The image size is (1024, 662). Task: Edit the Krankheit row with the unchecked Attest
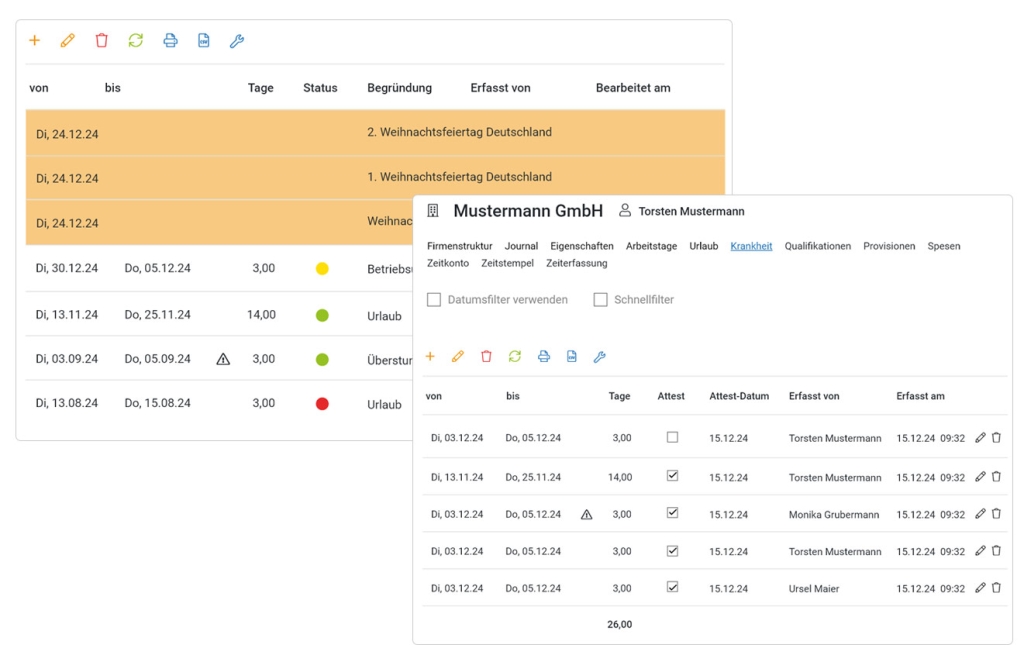coord(980,437)
